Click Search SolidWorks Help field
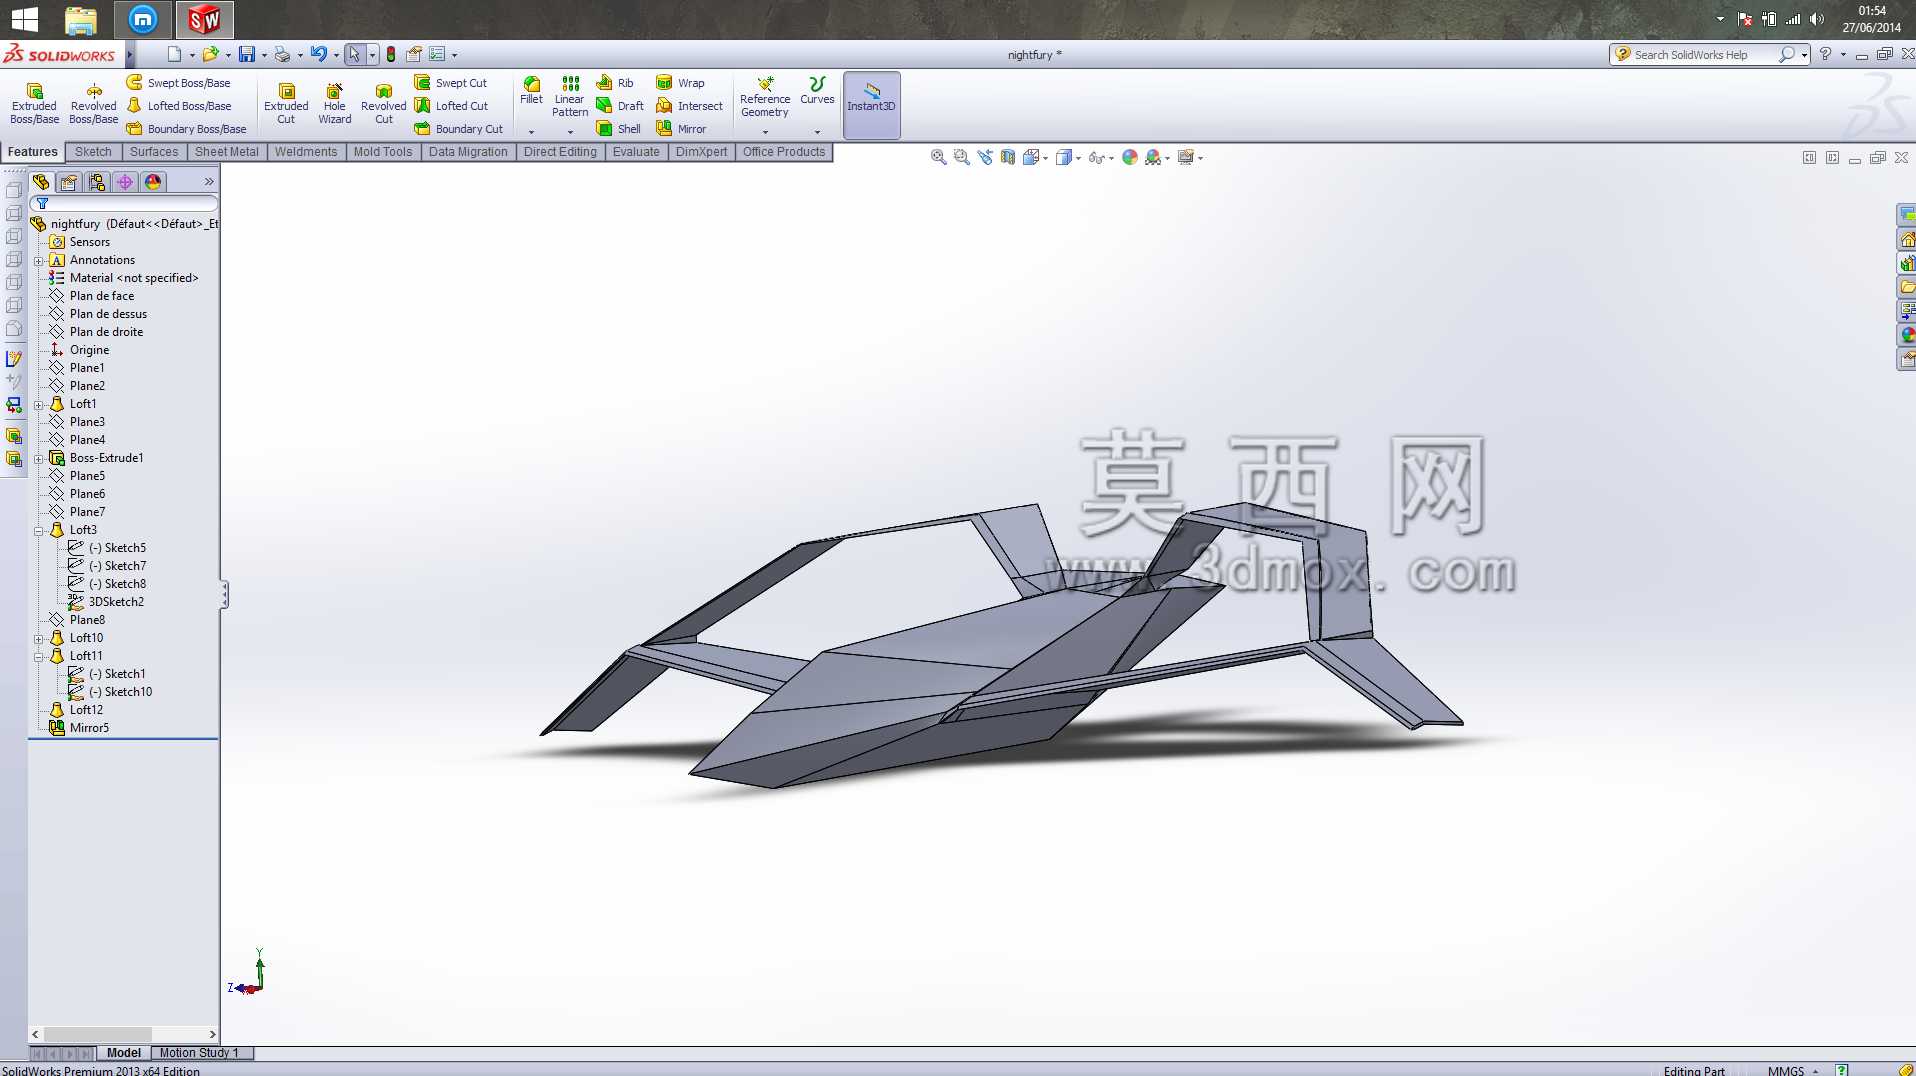Viewport: 1916px width, 1076px height. [1703, 55]
